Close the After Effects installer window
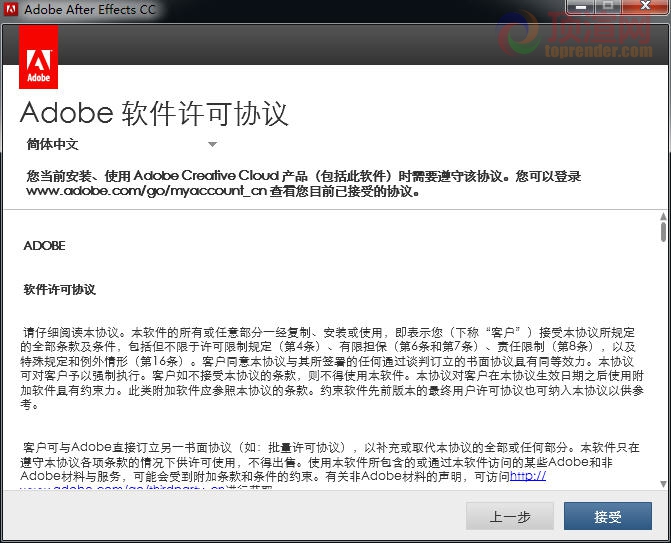 tap(645, 7)
